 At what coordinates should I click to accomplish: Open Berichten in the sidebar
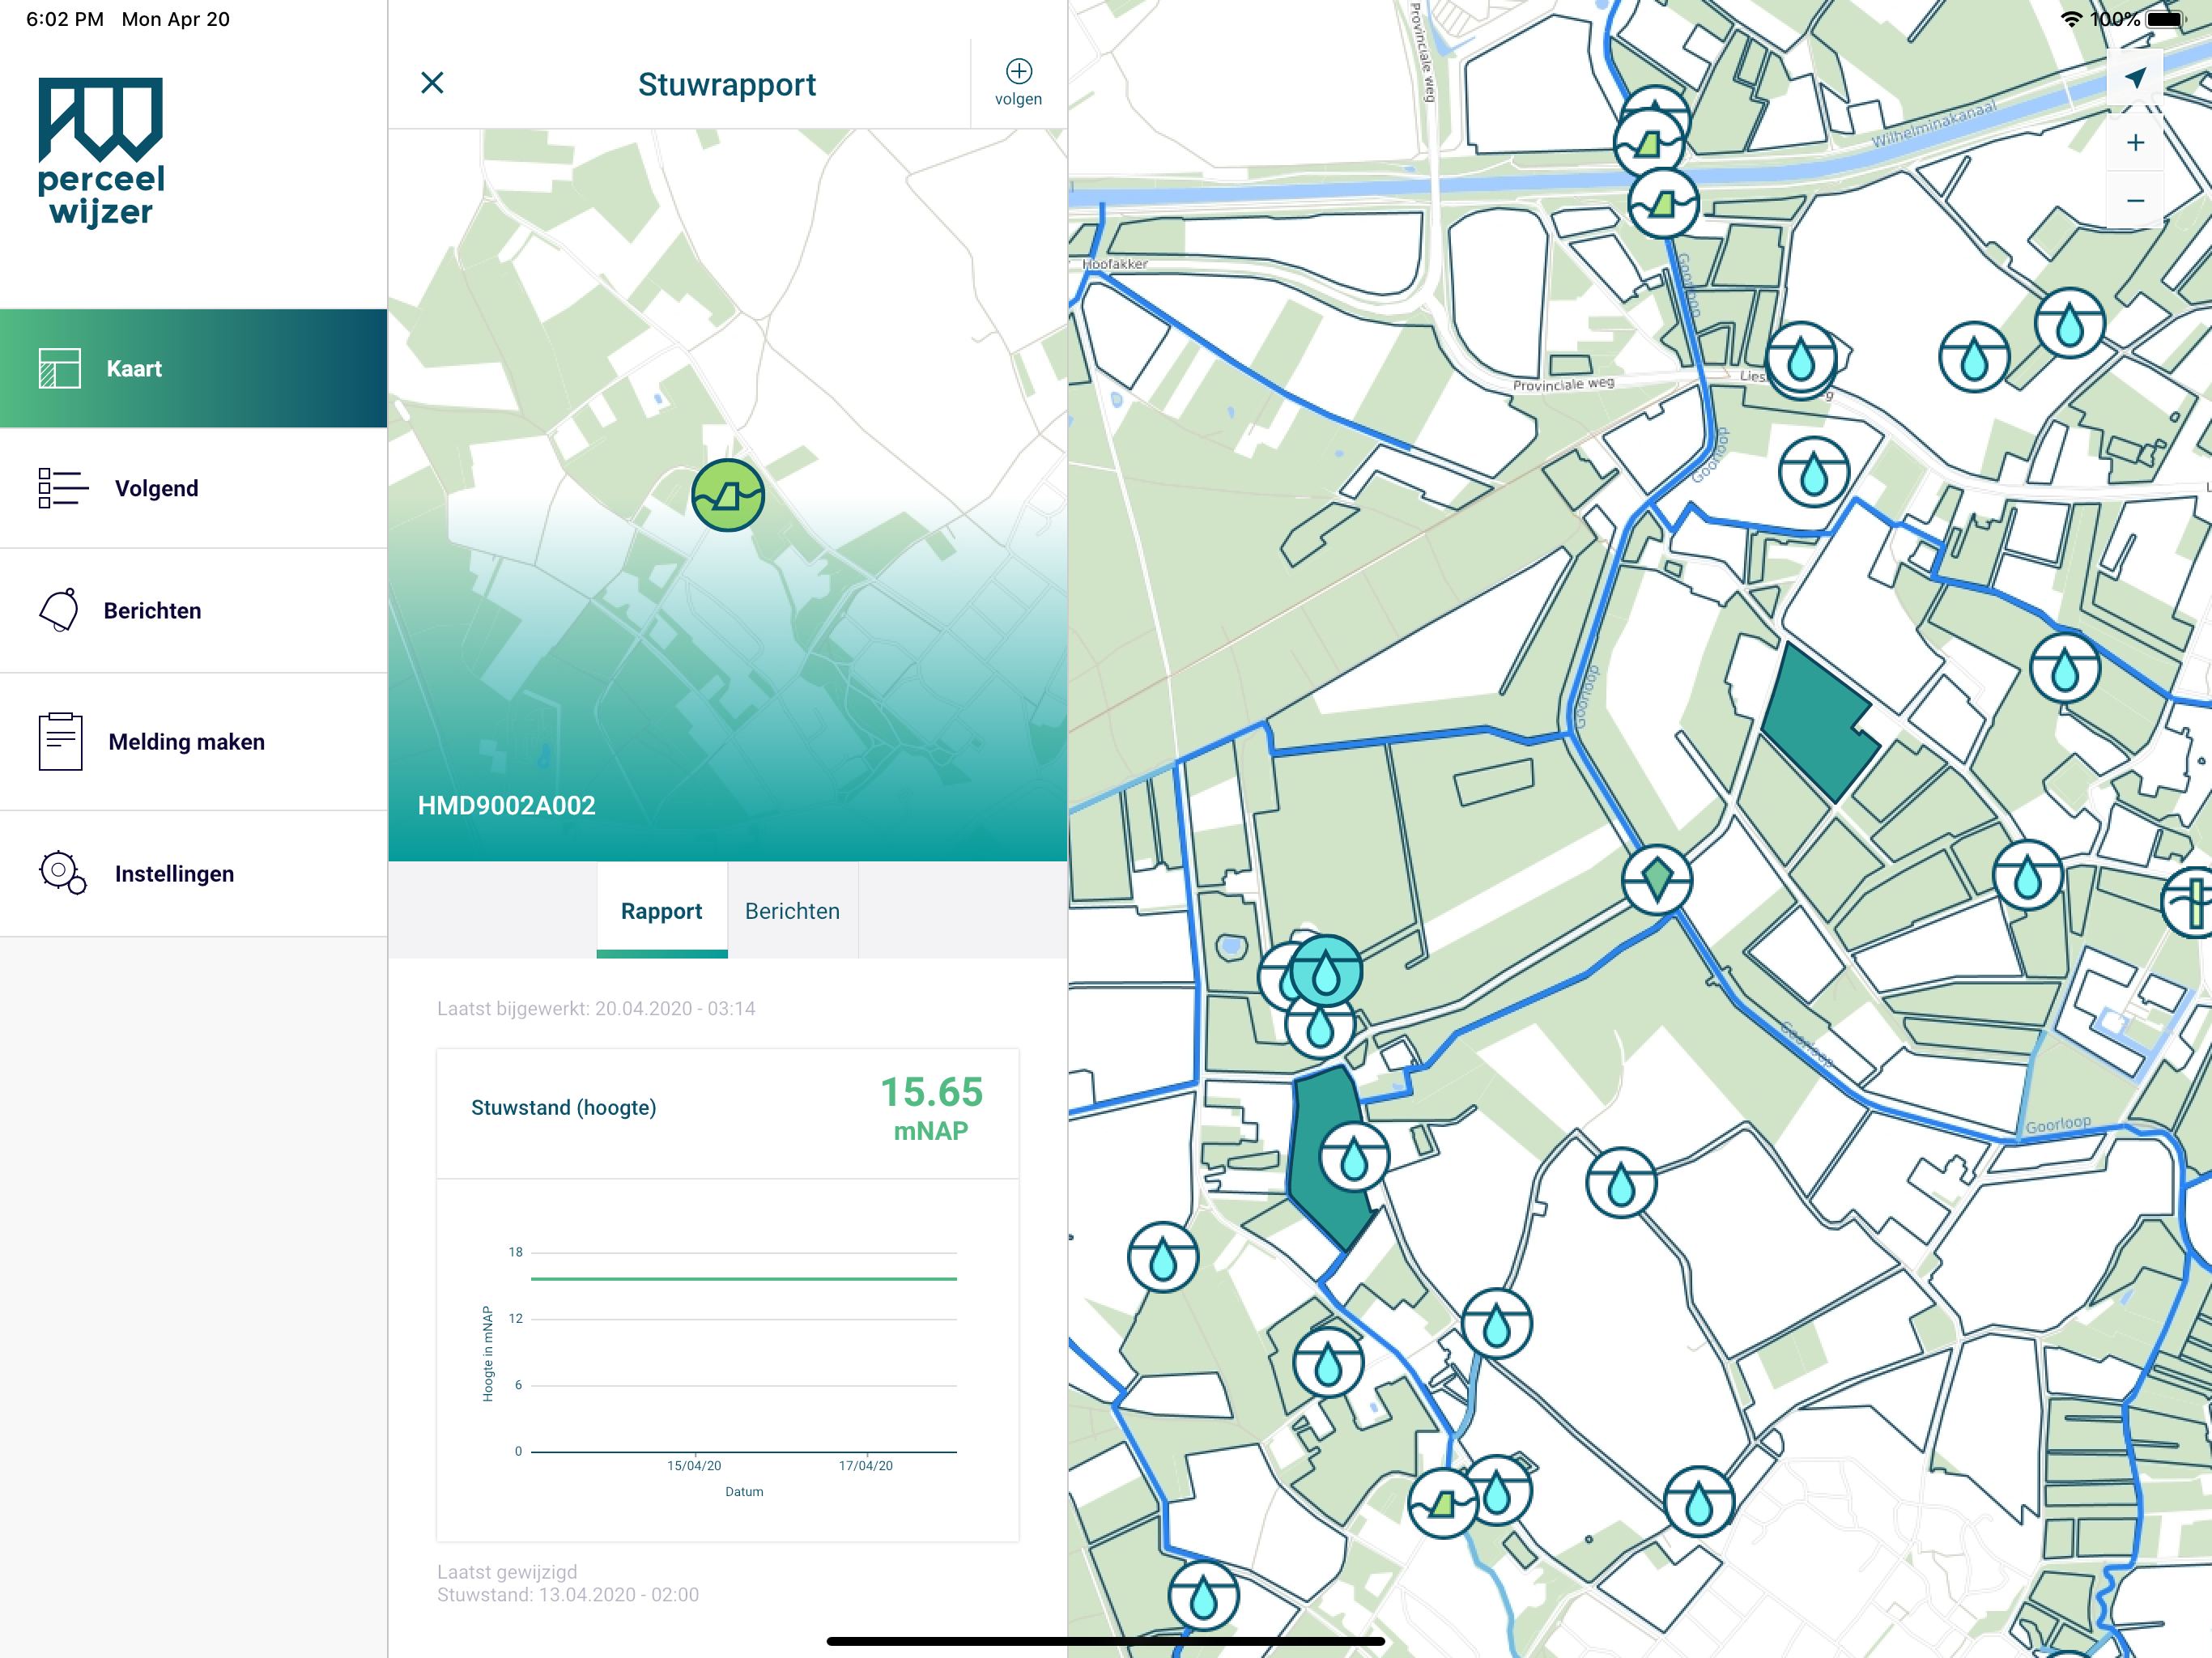pos(193,610)
